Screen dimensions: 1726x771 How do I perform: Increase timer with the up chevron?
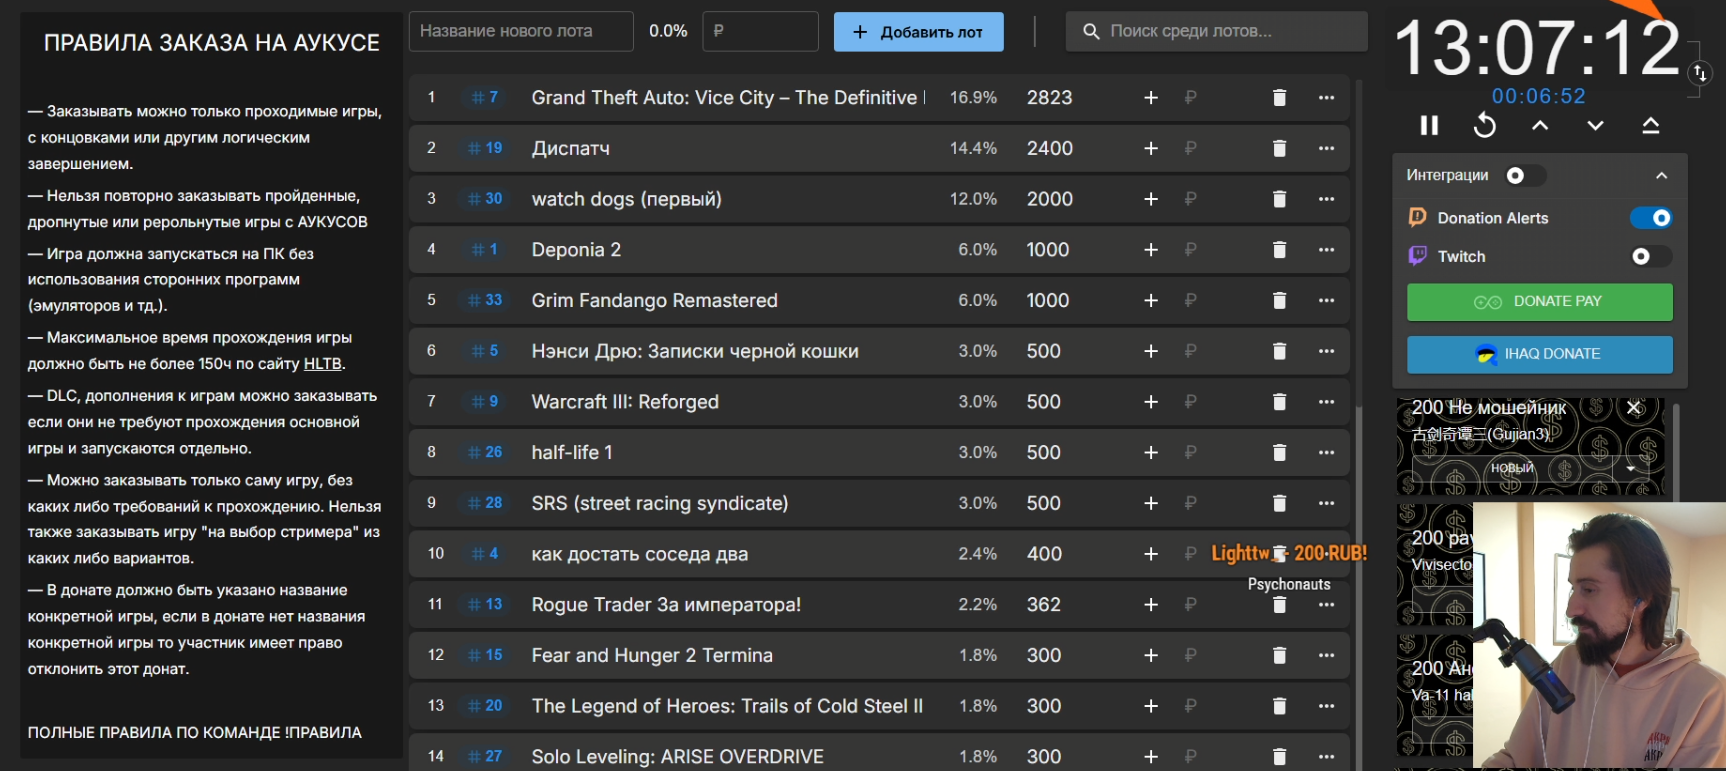coord(1540,125)
